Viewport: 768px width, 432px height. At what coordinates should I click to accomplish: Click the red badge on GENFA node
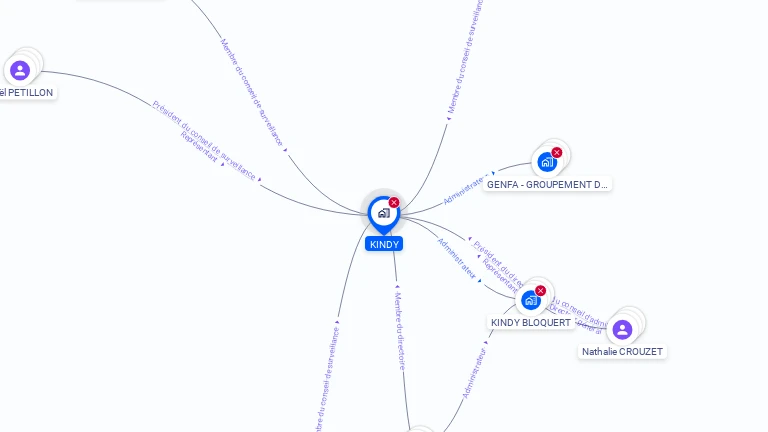tap(557, 153)
